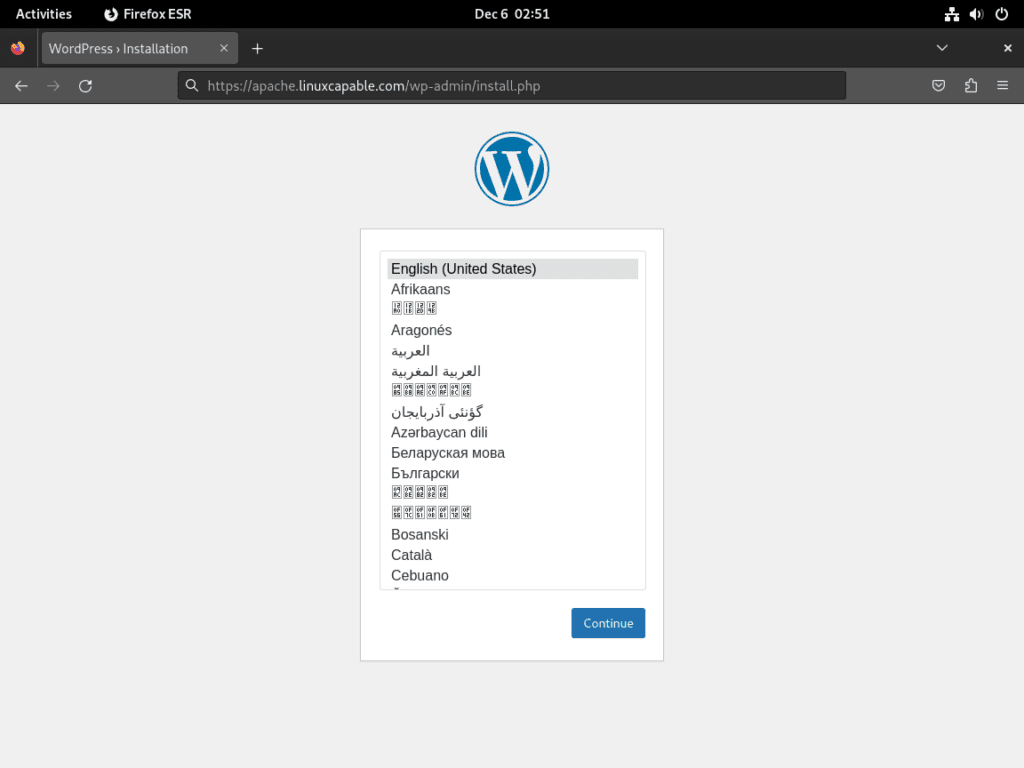Save the page to Pocket
Viewport: 1024px width, 768px height.
coord(938,85)
